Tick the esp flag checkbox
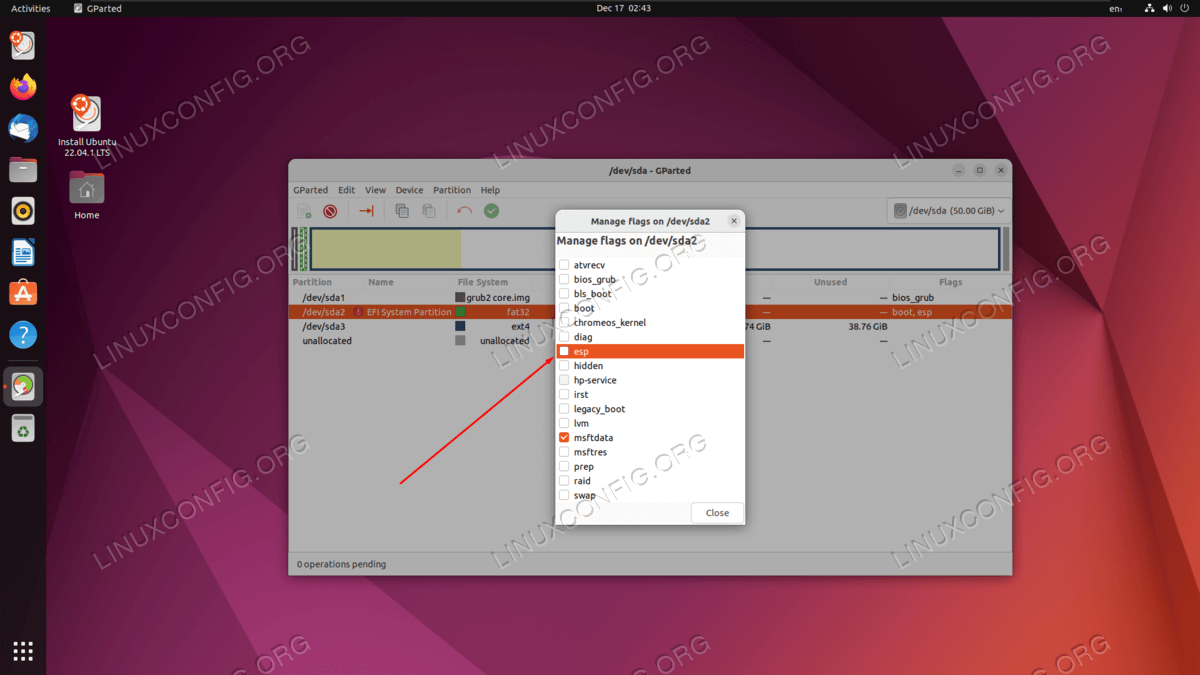 (x=564, y=352)
